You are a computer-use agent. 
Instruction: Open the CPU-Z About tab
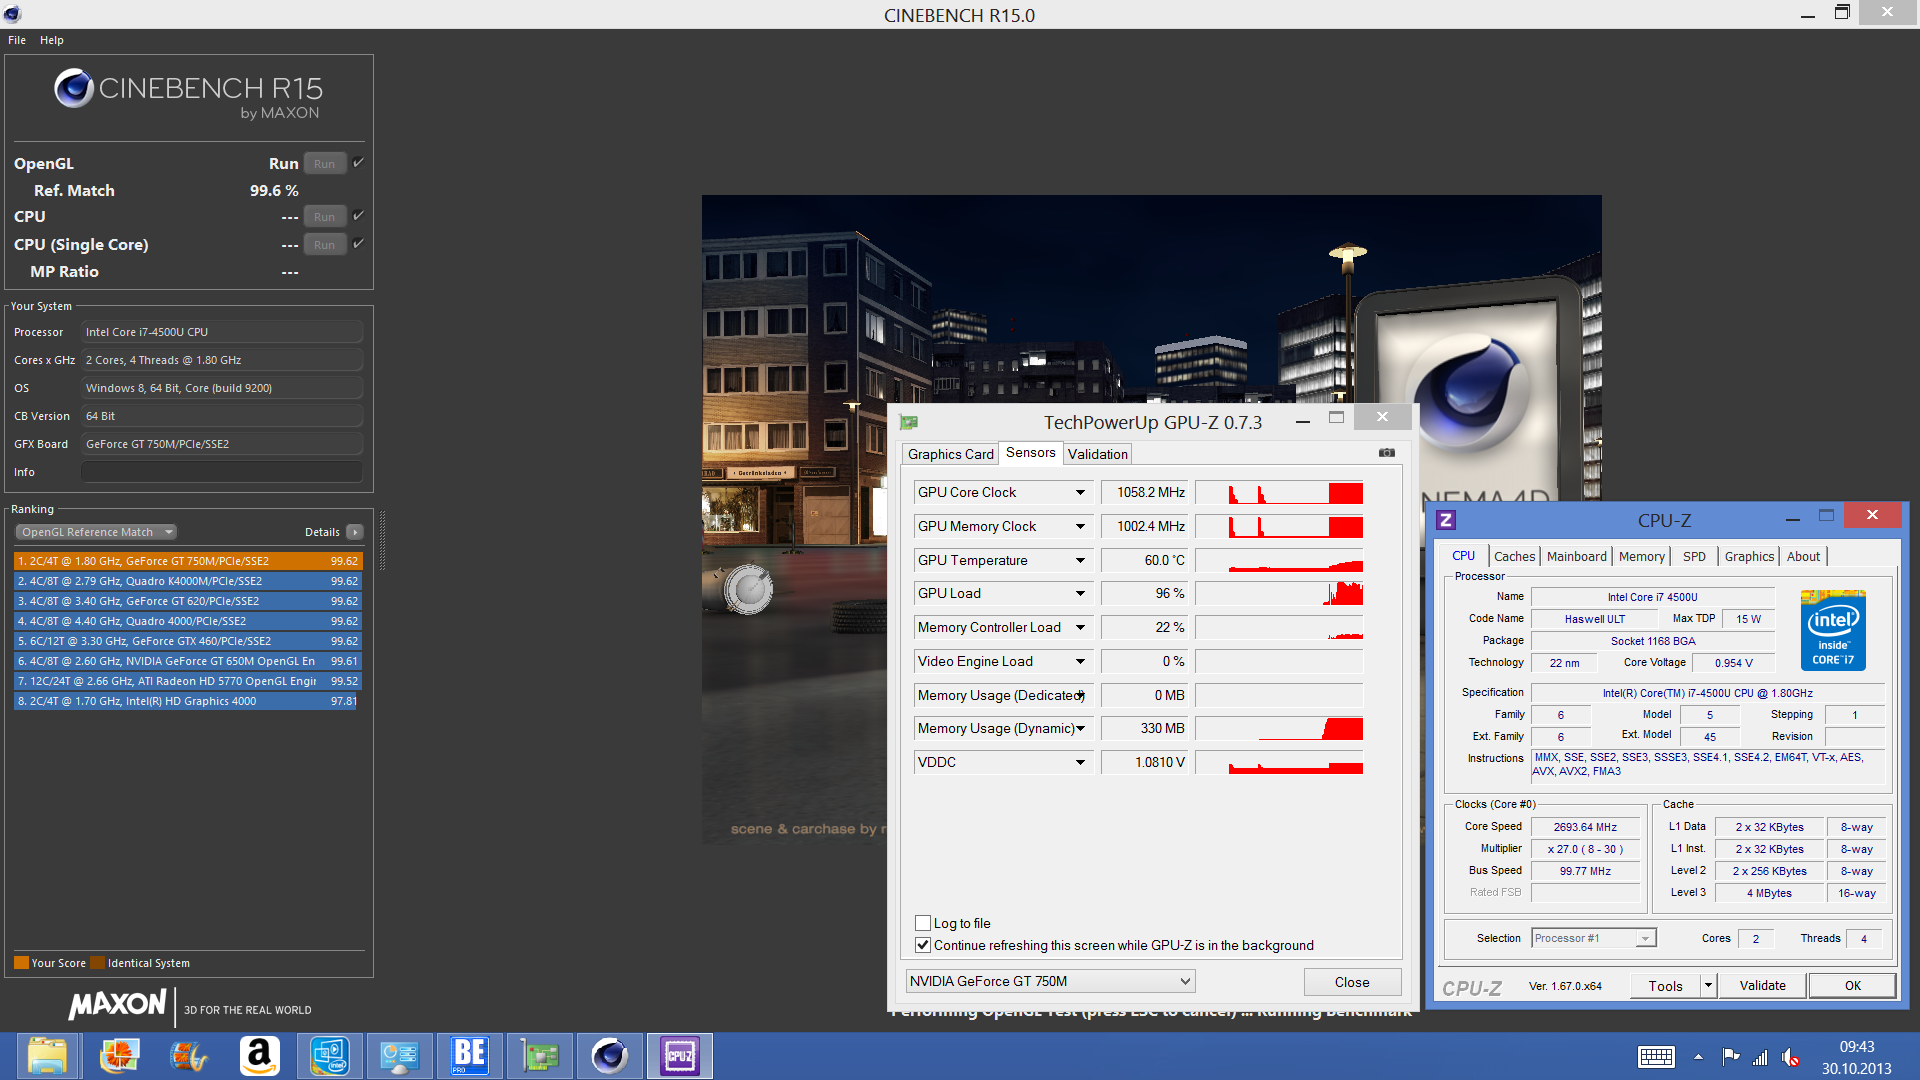coord(1803,556)
